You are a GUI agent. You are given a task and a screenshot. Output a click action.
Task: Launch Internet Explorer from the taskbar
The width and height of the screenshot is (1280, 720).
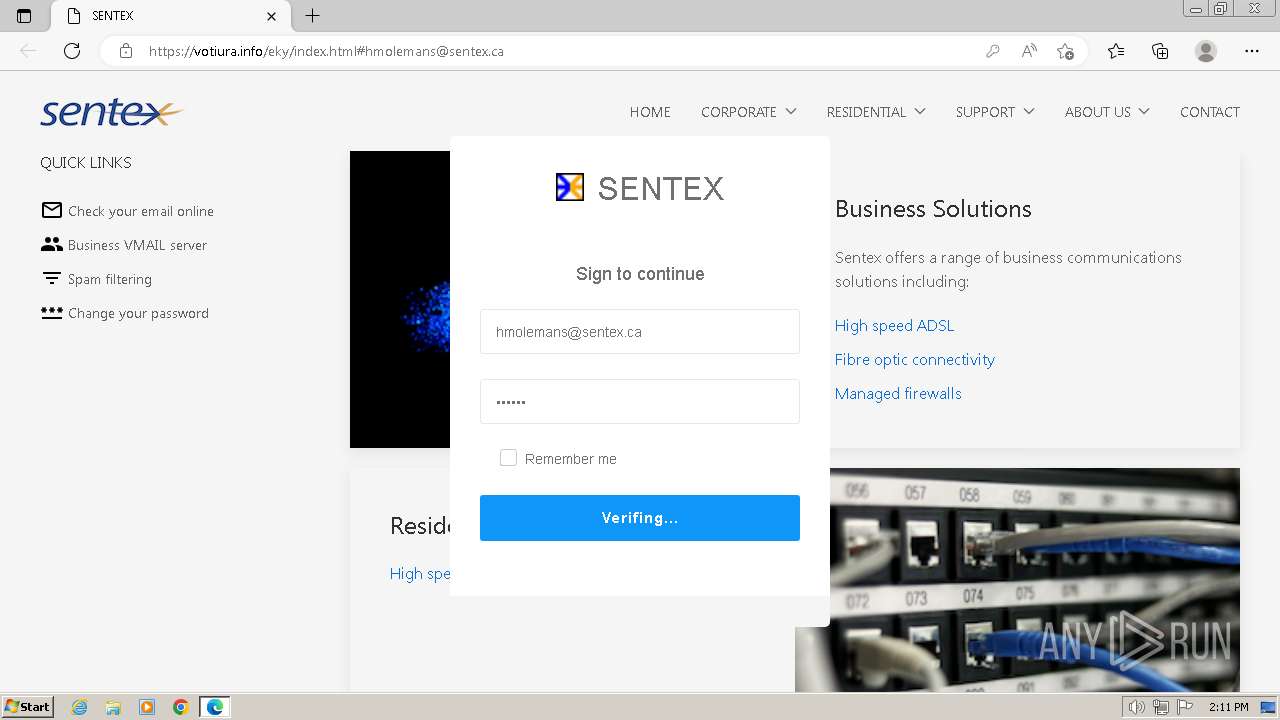click(79, 707)
